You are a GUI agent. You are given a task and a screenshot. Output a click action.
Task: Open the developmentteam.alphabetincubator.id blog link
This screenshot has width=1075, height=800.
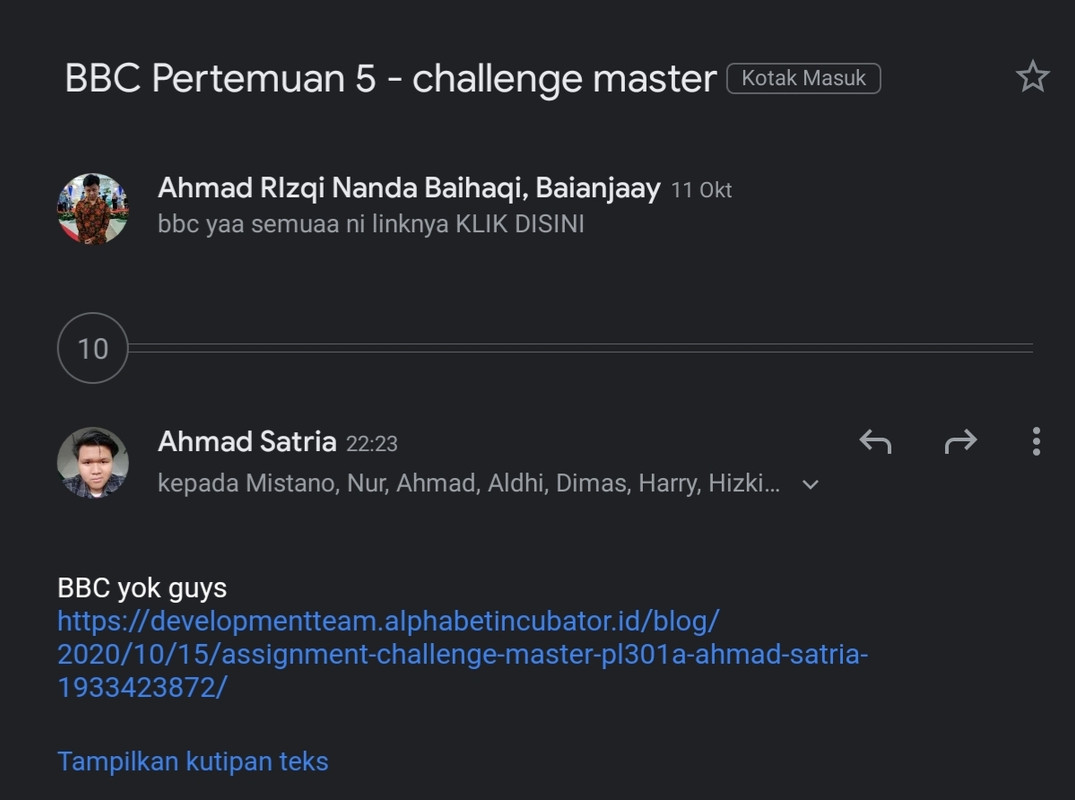(x=462, y=655)
